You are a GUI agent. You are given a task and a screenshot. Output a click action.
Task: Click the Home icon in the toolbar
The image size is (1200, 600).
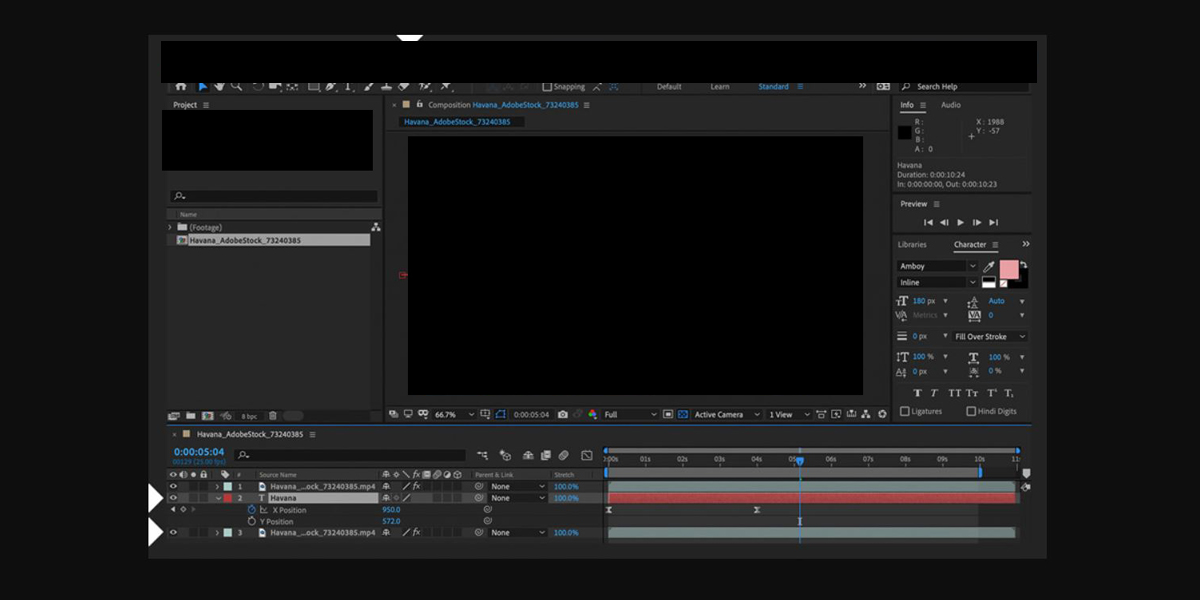(x=182, y=87)
